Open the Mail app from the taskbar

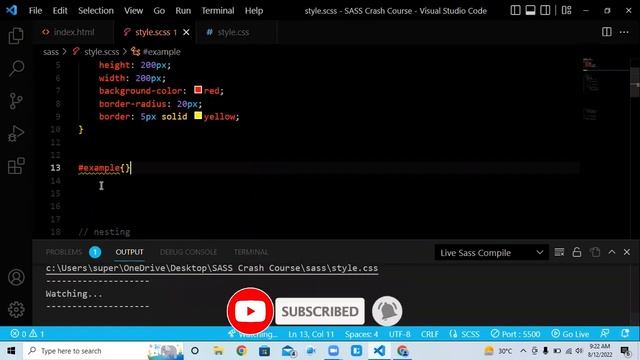[x=288, y=351]
